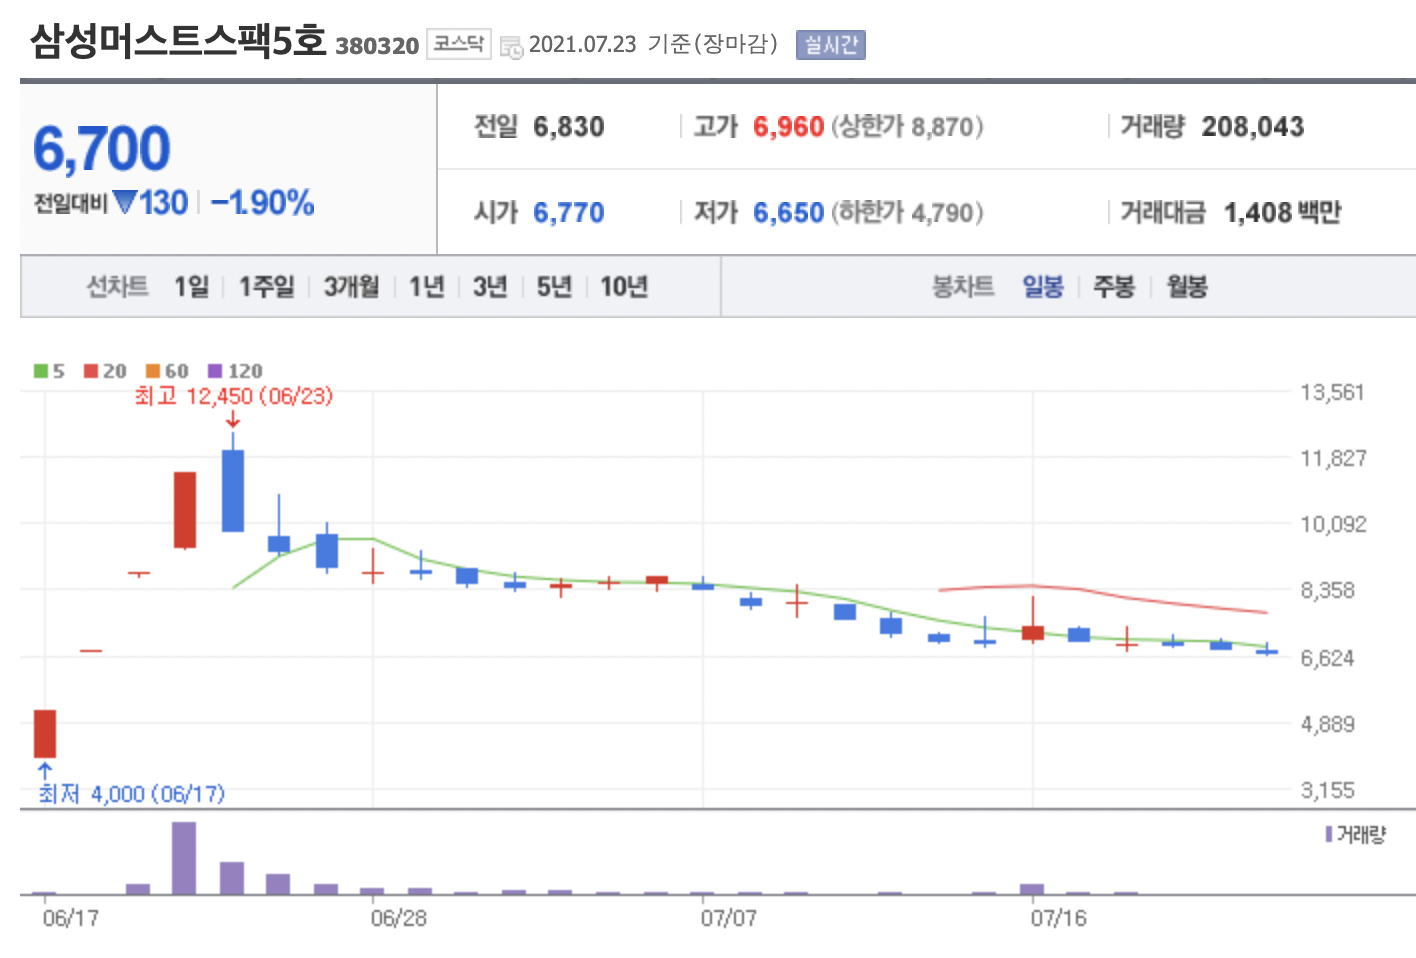The height and width of the screenshot is (958, 1416).
Task: Click the 하한가 4,790 text
Action: [908, 213]
